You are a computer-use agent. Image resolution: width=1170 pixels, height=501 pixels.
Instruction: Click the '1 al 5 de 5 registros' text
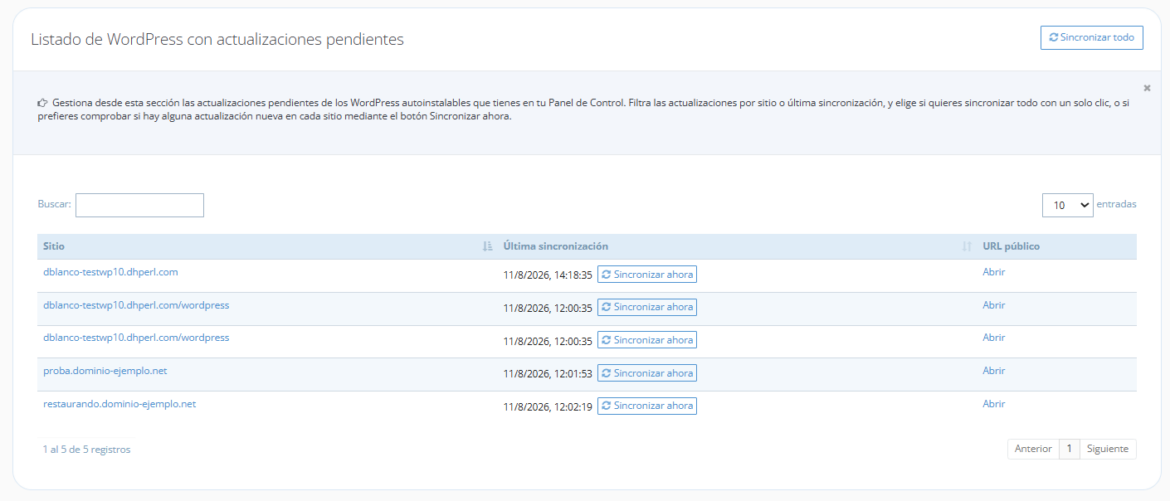tap(87, 449)
